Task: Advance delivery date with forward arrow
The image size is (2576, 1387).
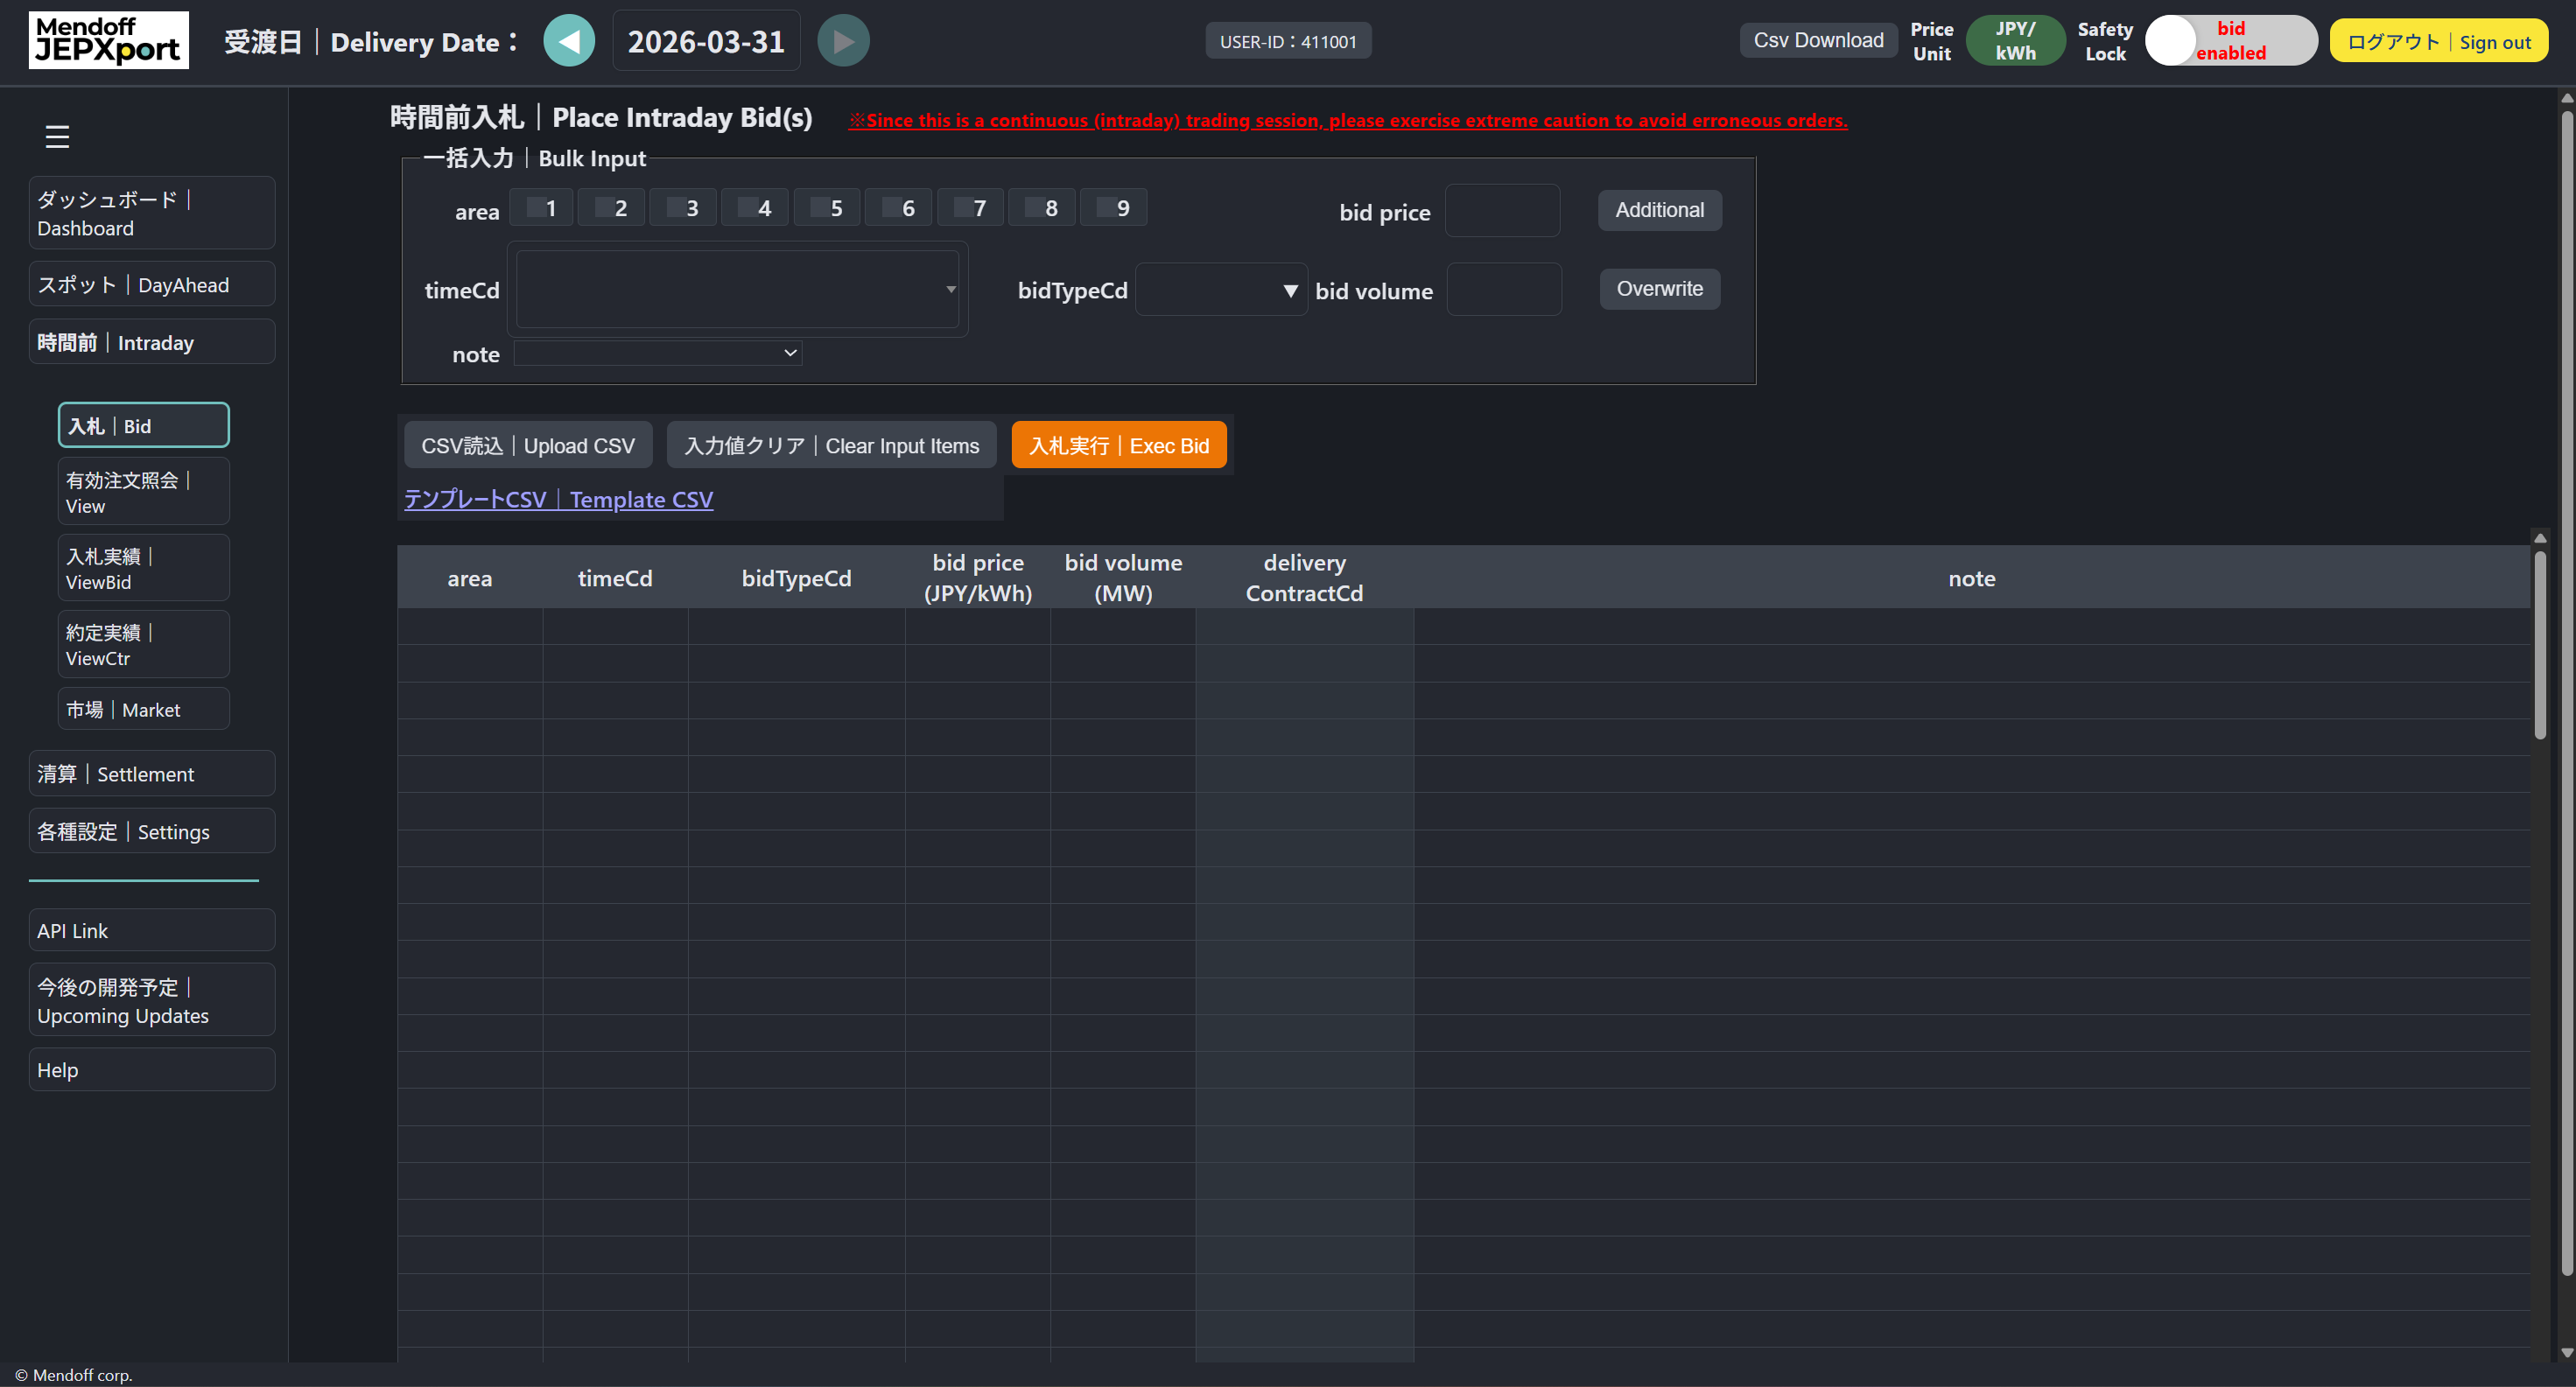Action: tap(842, 40)
